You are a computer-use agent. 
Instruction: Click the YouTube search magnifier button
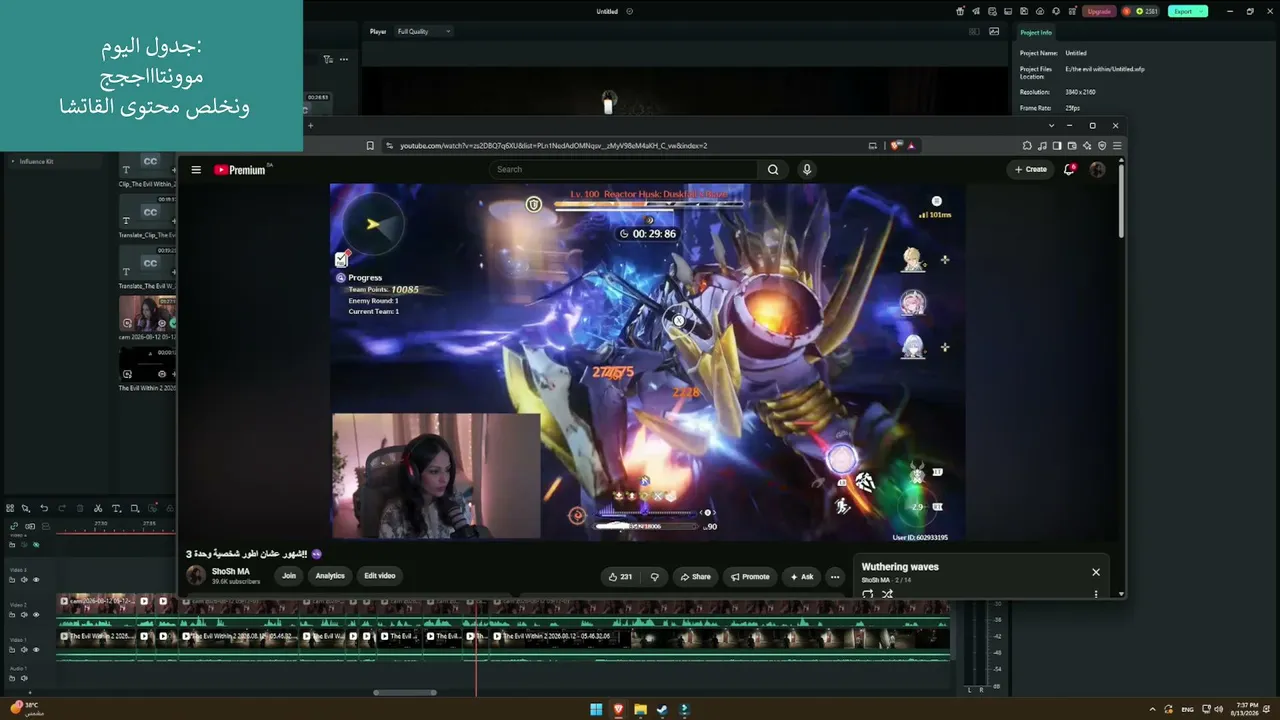[x=773, y=169]
